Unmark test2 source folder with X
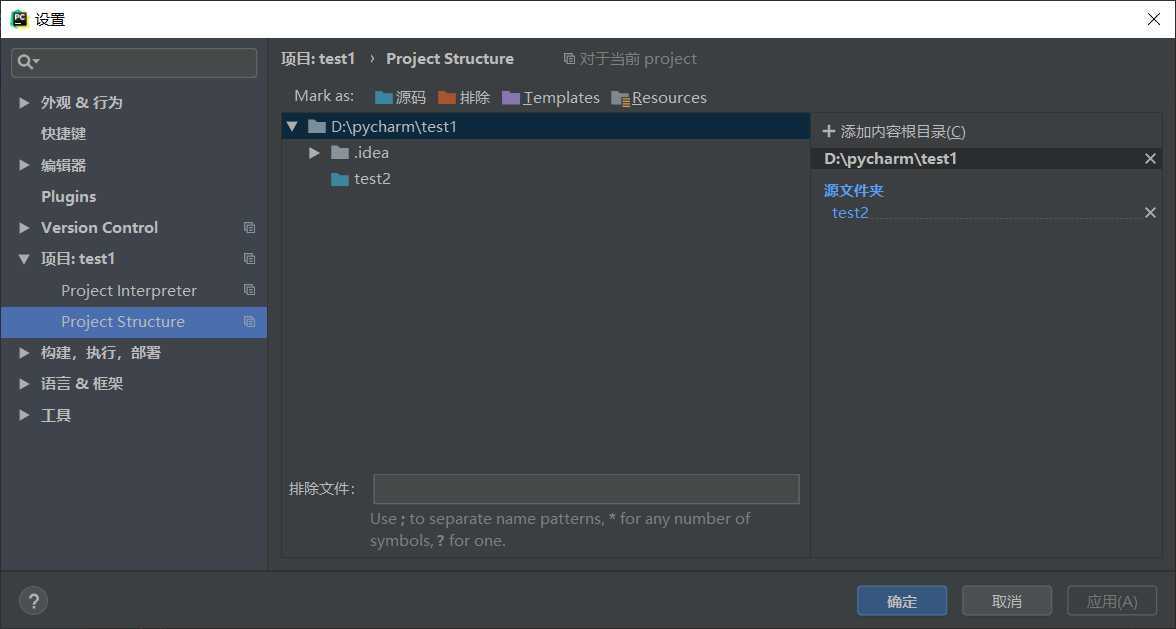 [1150, 213]
